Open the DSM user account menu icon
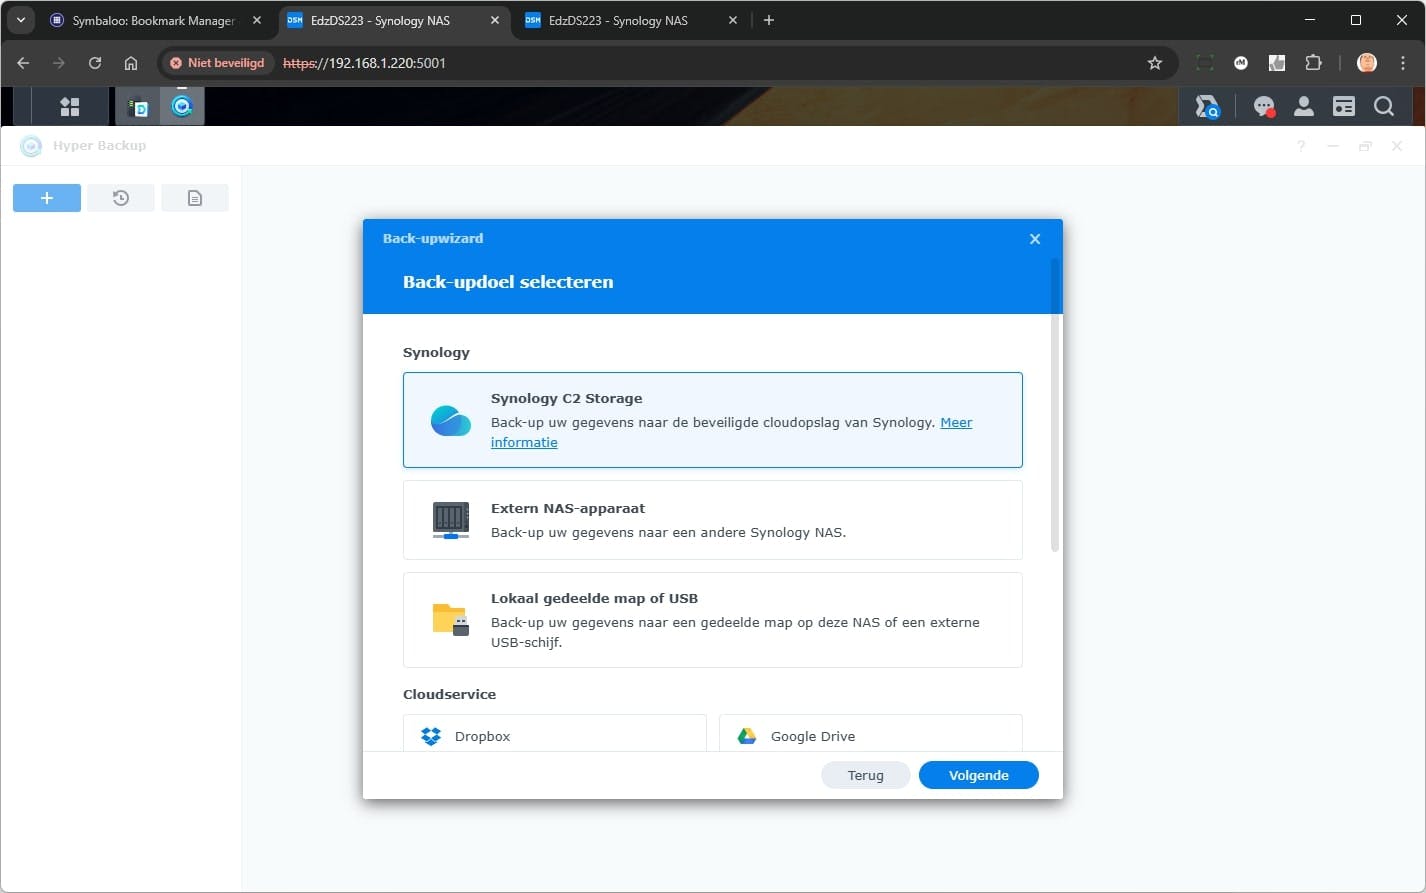 click(1303, 105)
